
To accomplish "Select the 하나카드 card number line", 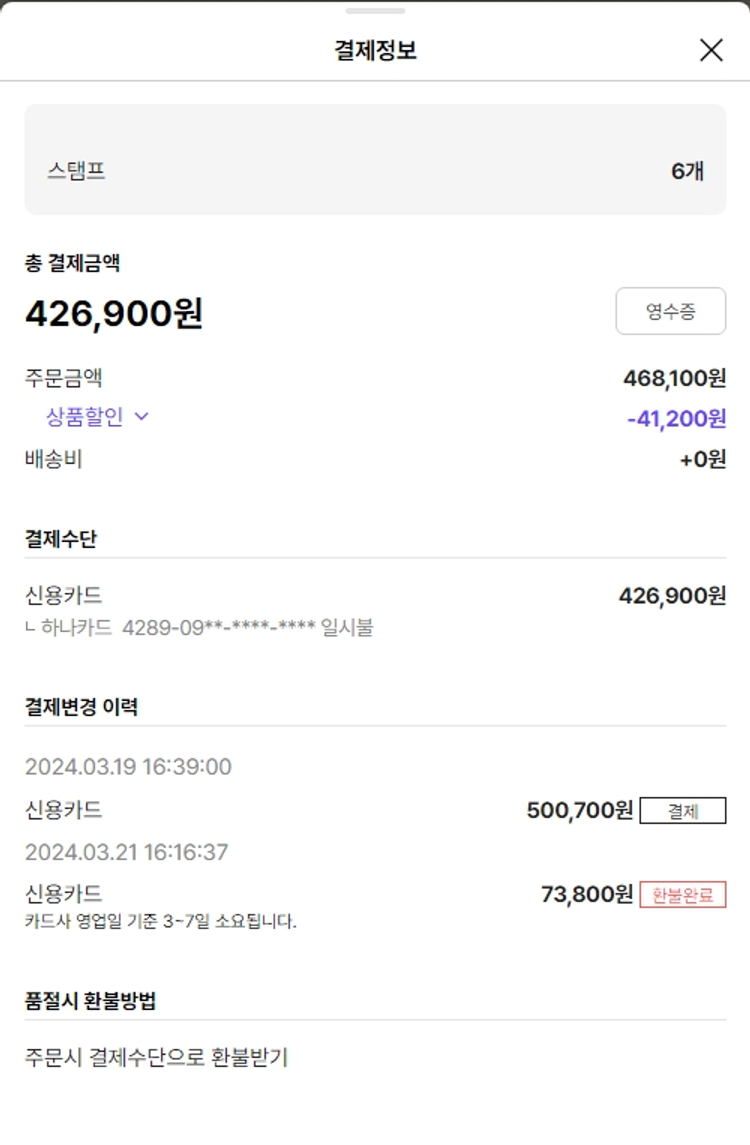I will point(200,628).
